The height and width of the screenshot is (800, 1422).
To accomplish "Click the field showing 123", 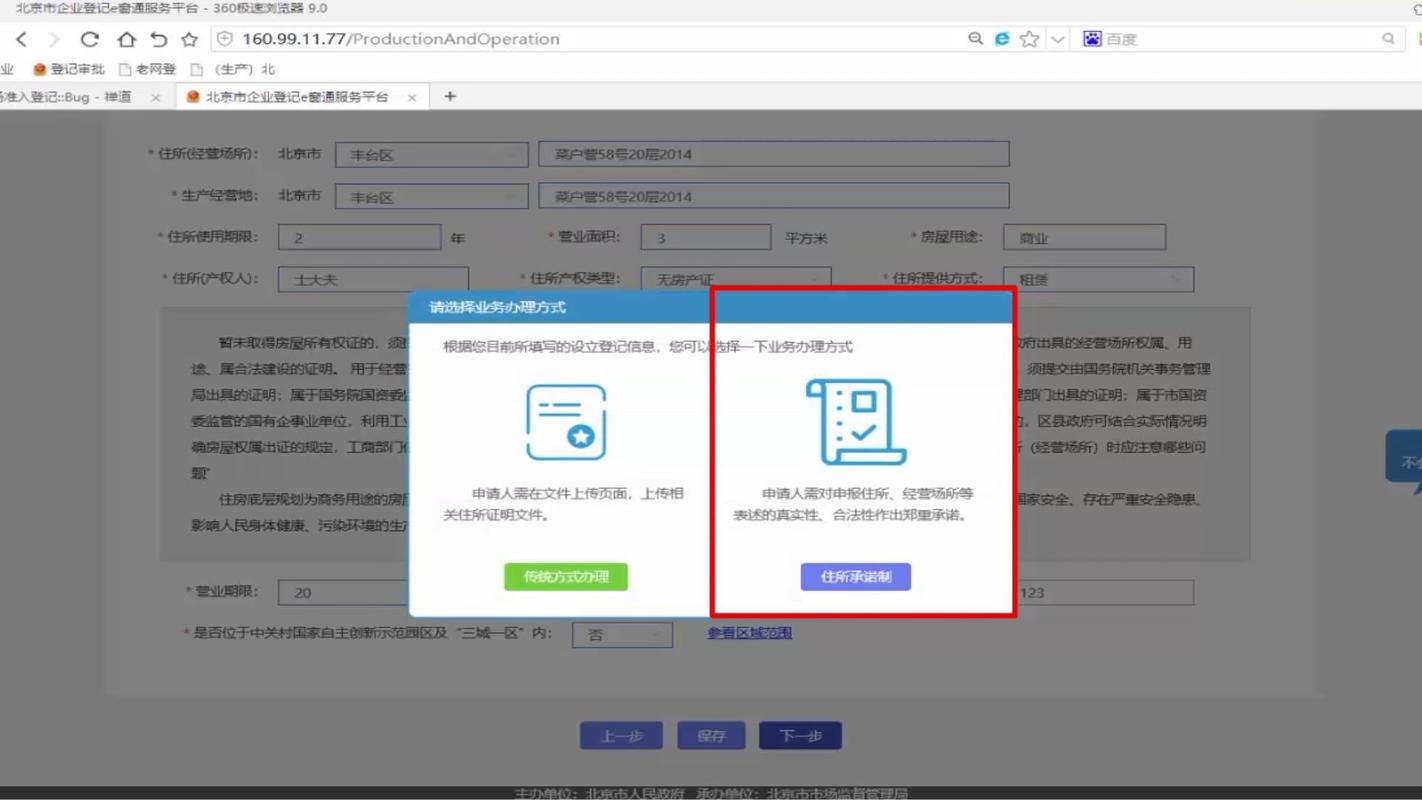I will (1104, 592).
